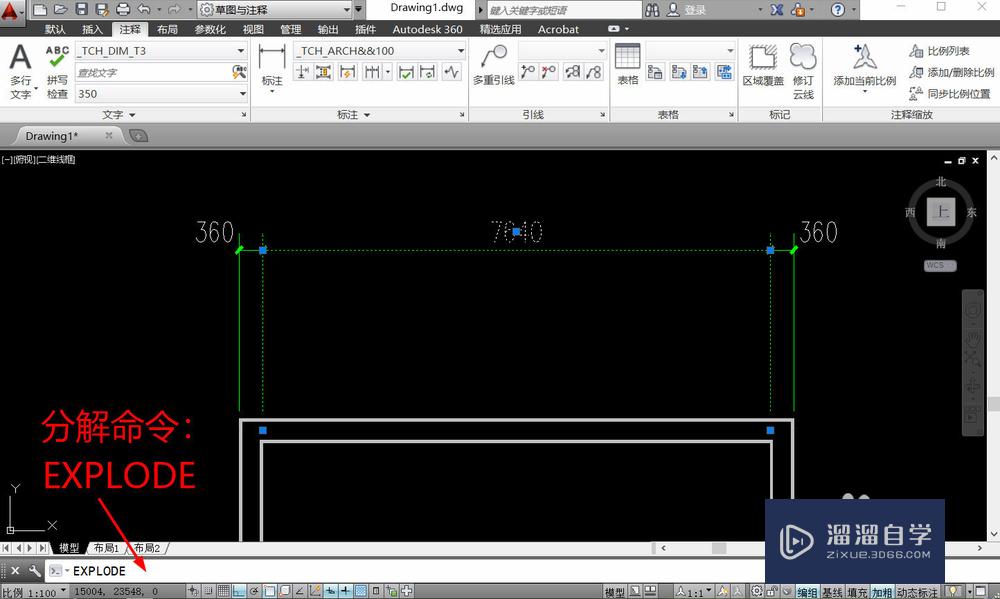Click the dimension jog line icon

point(452,72)
